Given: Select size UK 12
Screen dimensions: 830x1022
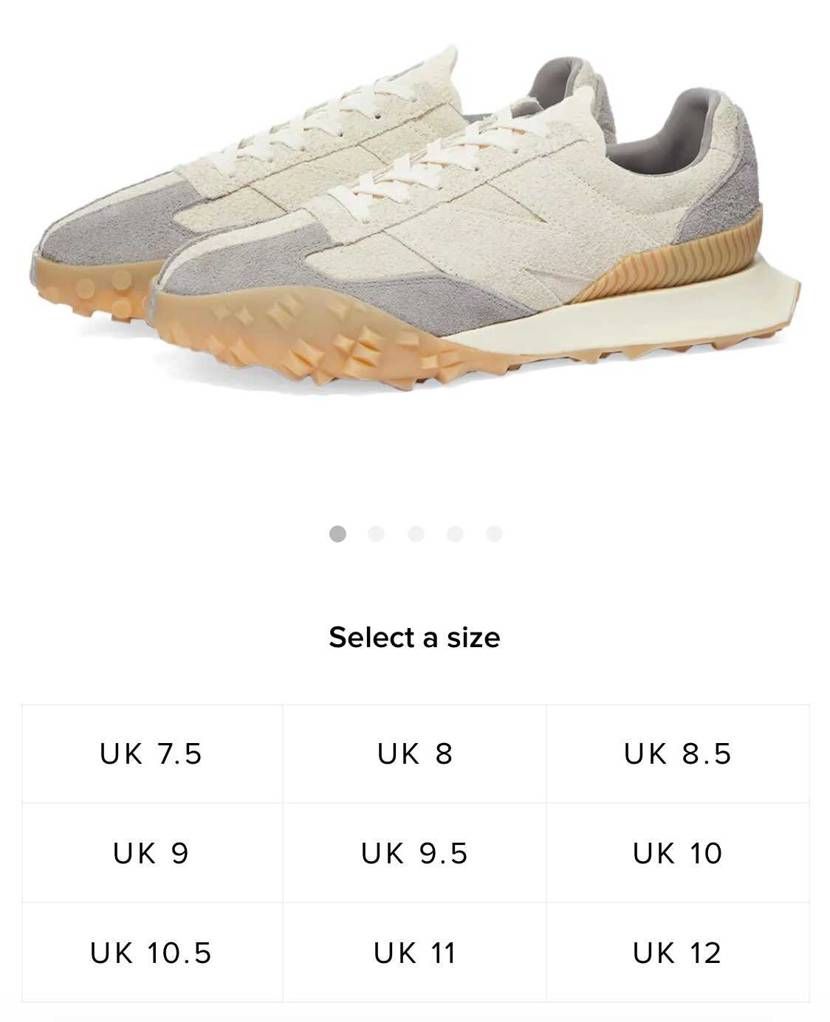Looking at the screenshot, I should coord(678,953).
